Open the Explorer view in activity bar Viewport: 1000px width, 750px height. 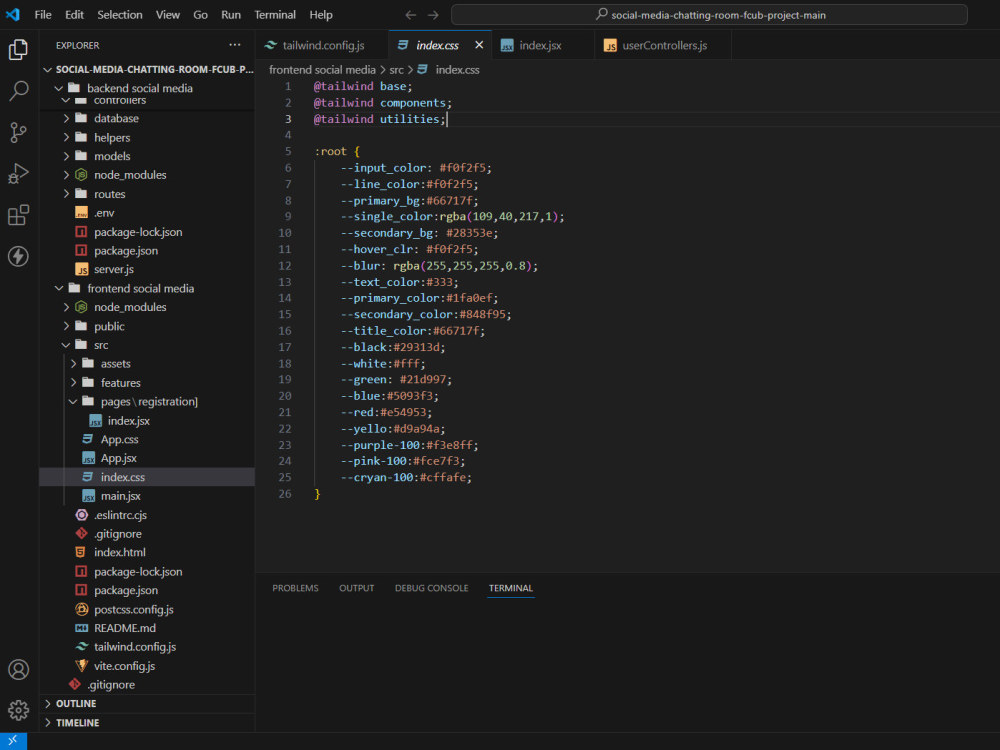[18, 50]
